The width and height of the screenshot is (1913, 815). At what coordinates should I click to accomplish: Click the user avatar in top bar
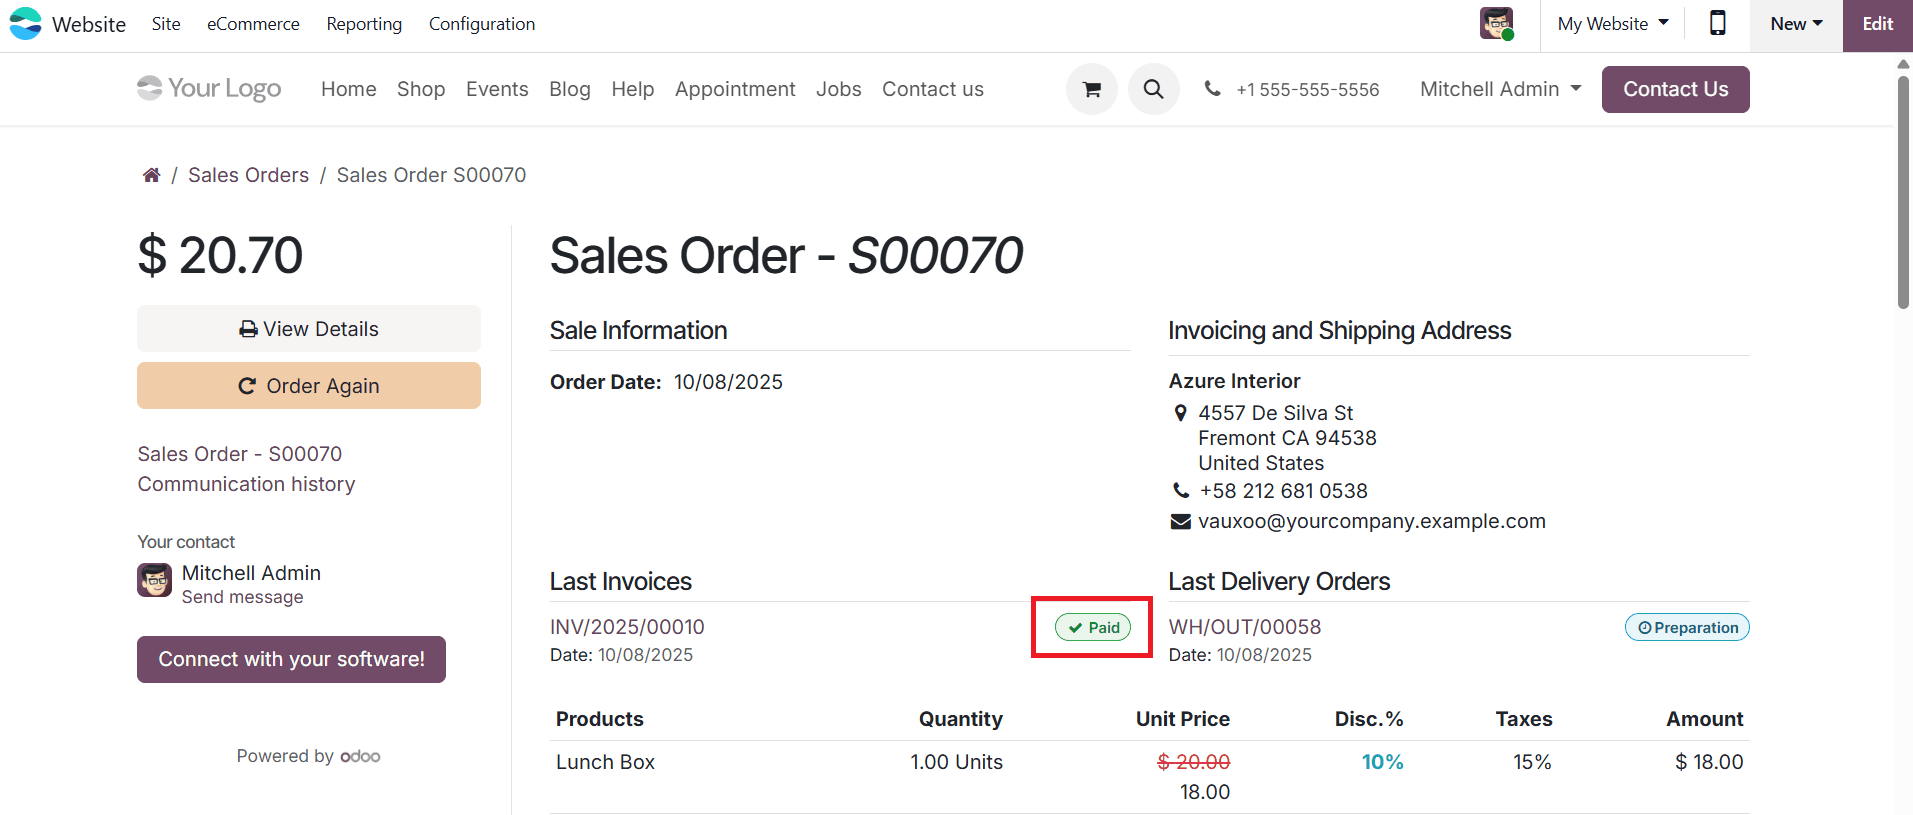[x=1496, y=24]
